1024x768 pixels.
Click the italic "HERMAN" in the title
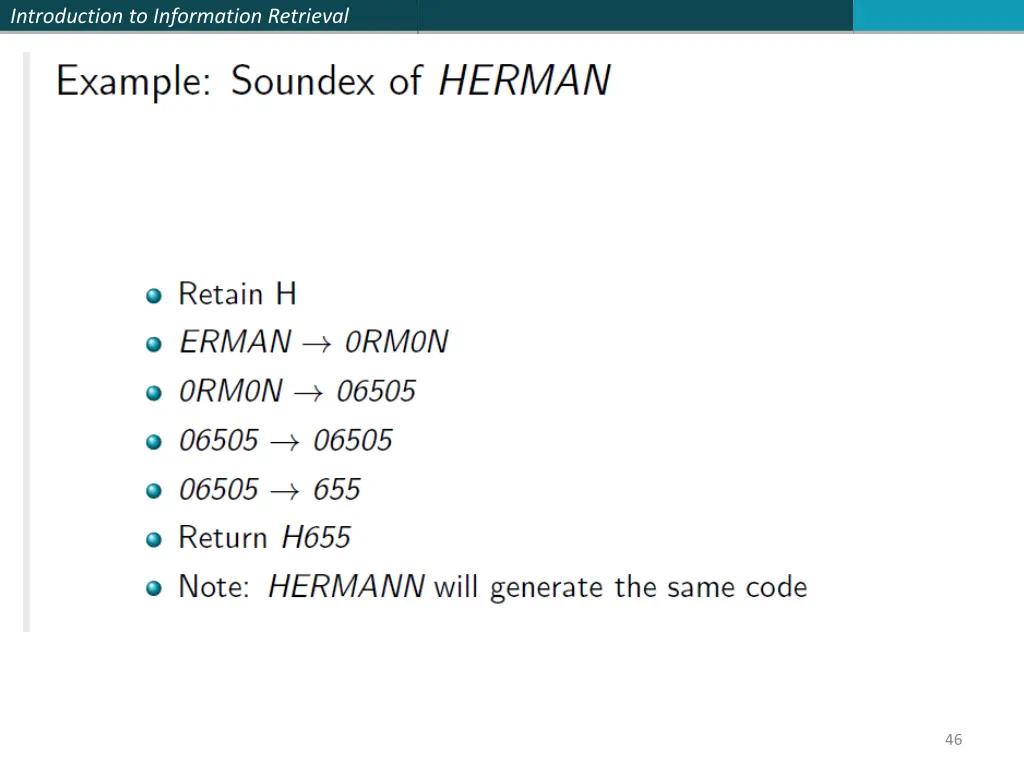(x=524, y=81)
